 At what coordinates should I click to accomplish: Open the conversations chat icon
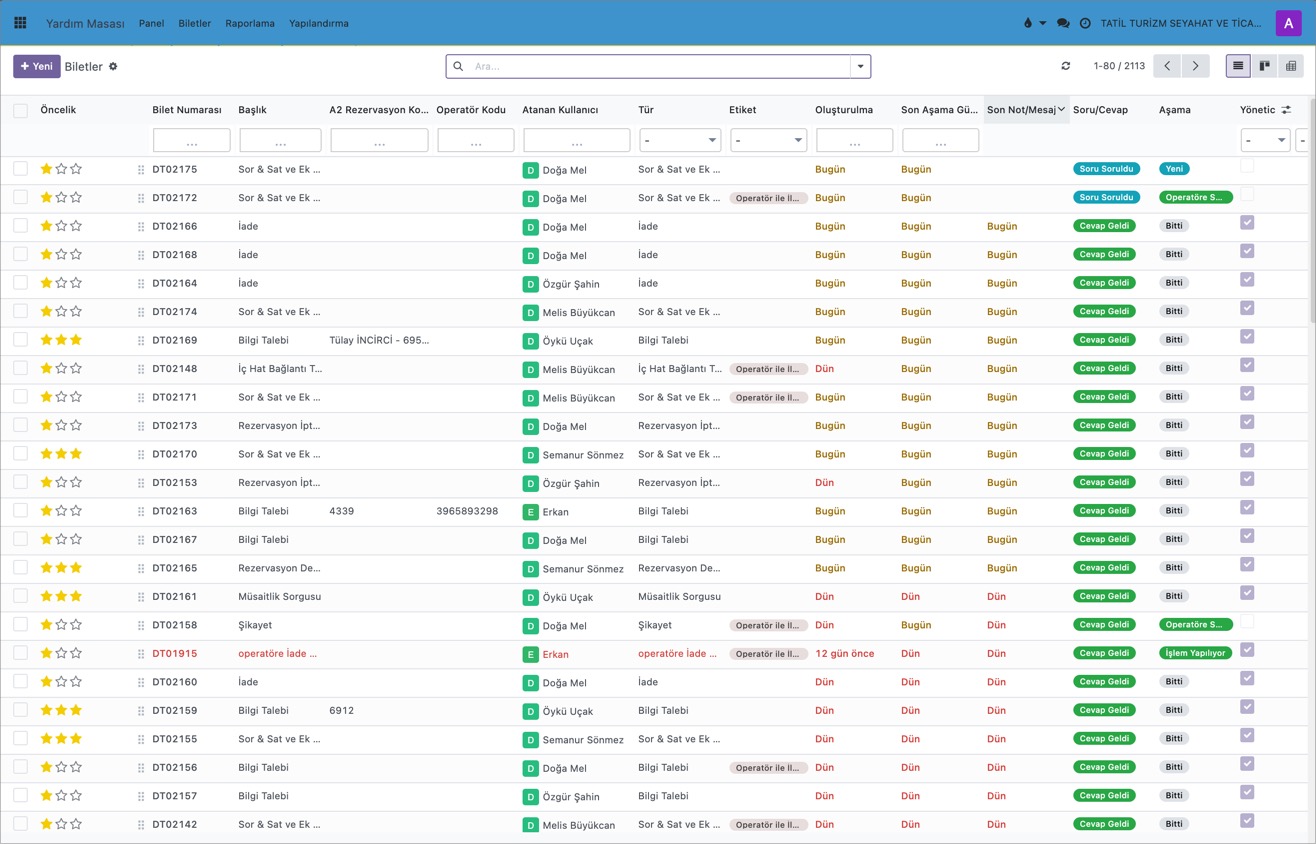click(1063, 23)
